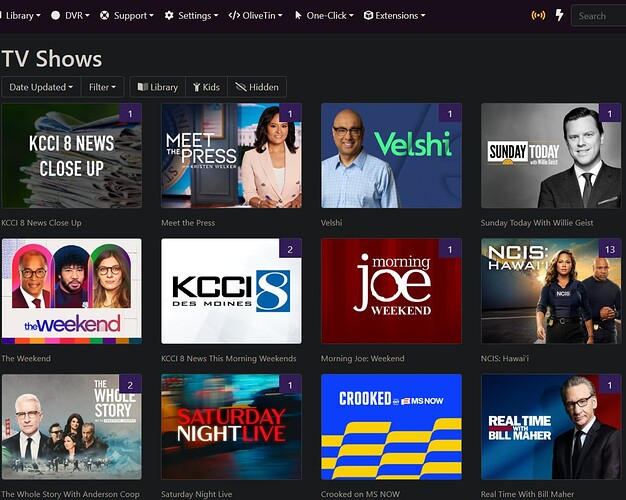Open KCCI 8 News Close Up thumbnail
The image size is (626, 500).
71,156
